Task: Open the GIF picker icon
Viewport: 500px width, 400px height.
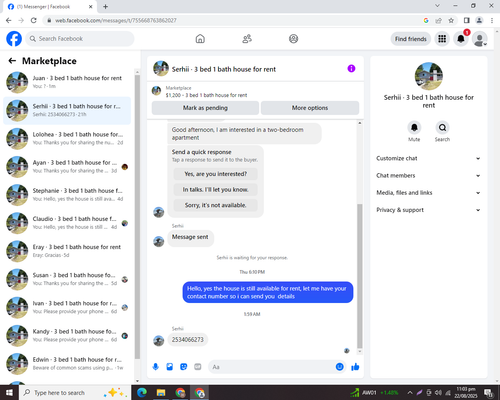Action: [x=198, y=367]
